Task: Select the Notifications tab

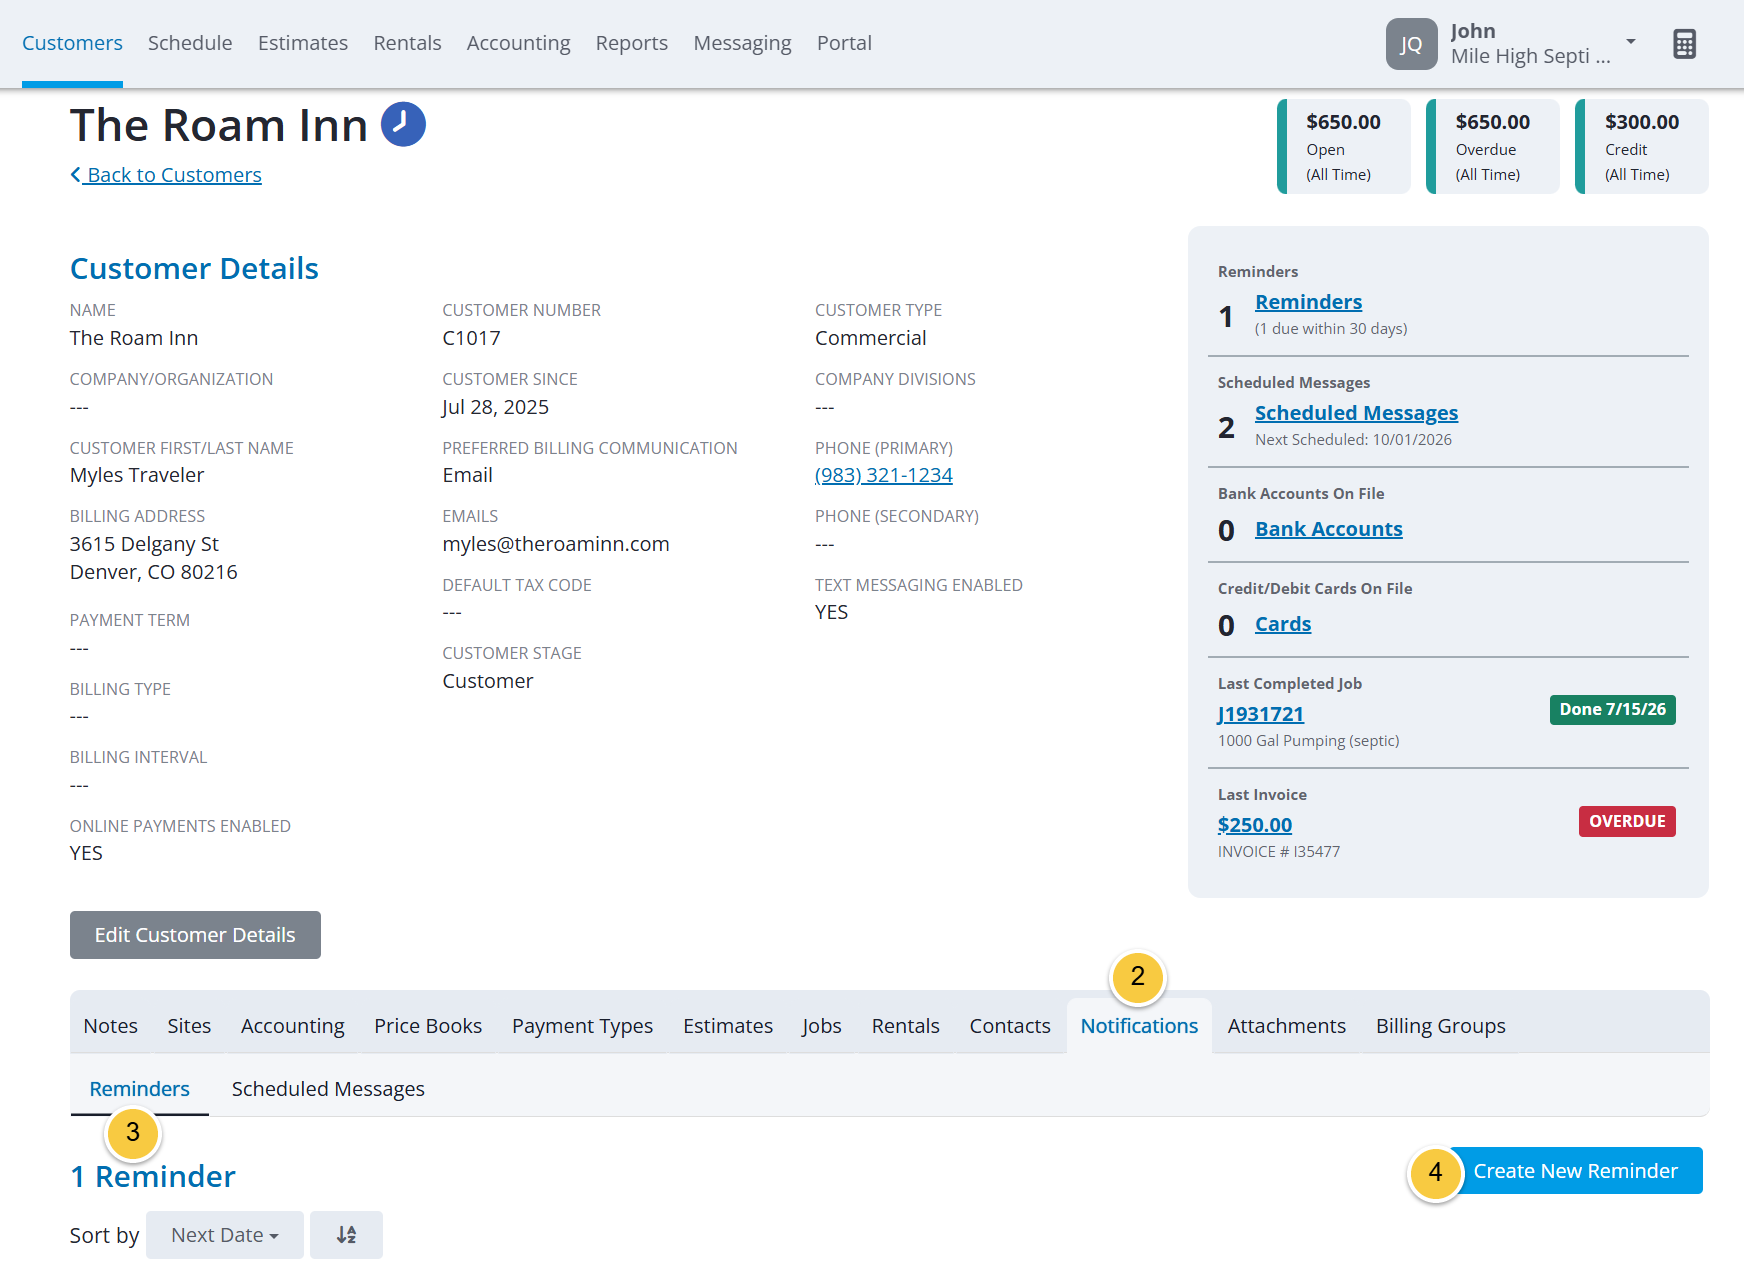Action: 1139,1026
